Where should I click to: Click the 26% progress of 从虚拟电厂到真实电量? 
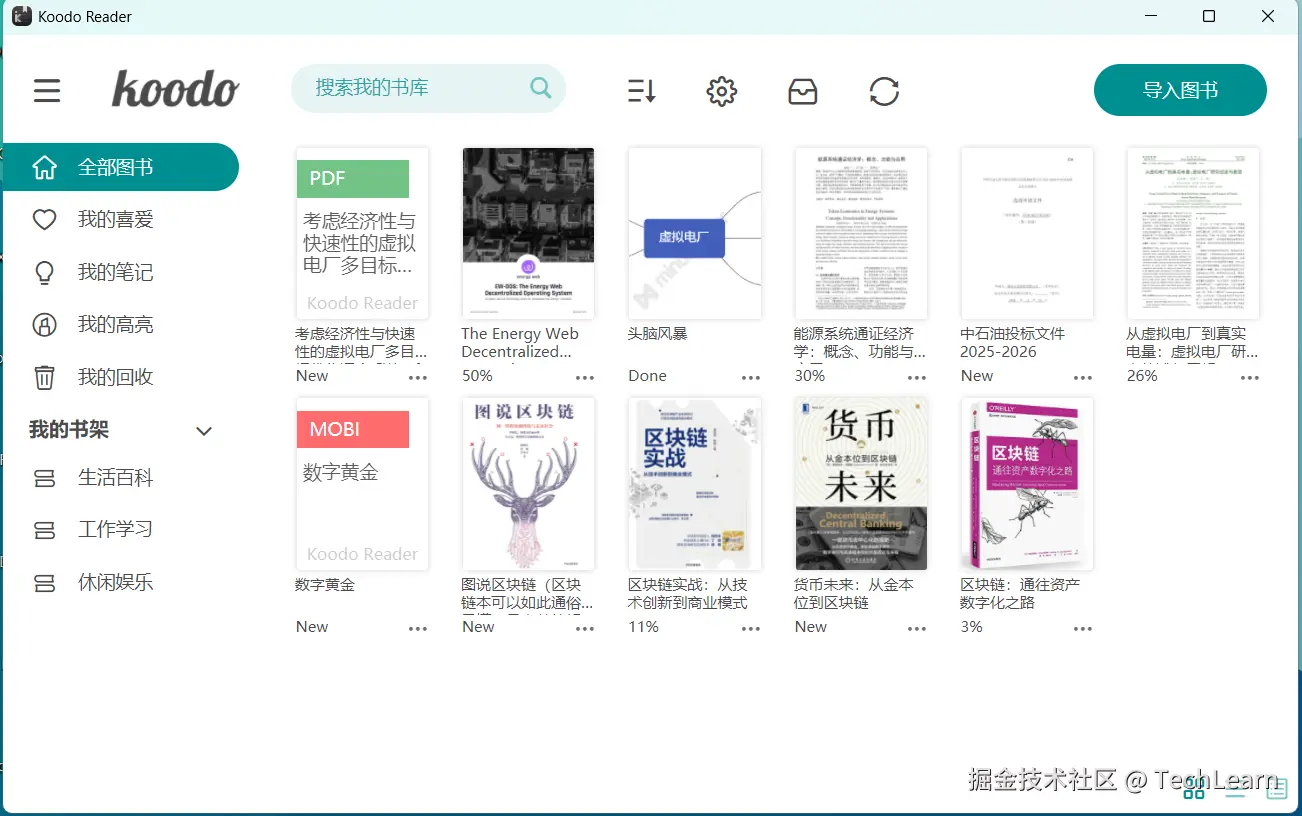[x=1142, y=376]
